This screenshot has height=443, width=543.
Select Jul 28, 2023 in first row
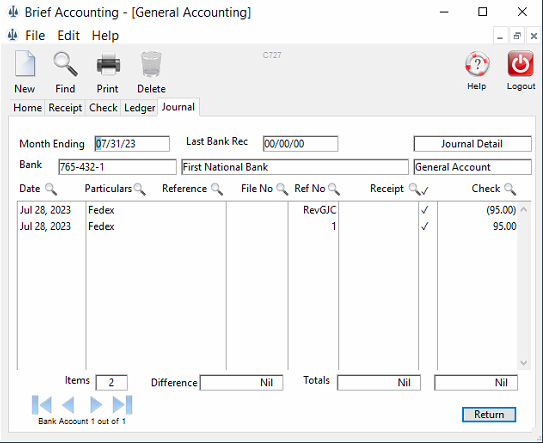tap(45, 210)
